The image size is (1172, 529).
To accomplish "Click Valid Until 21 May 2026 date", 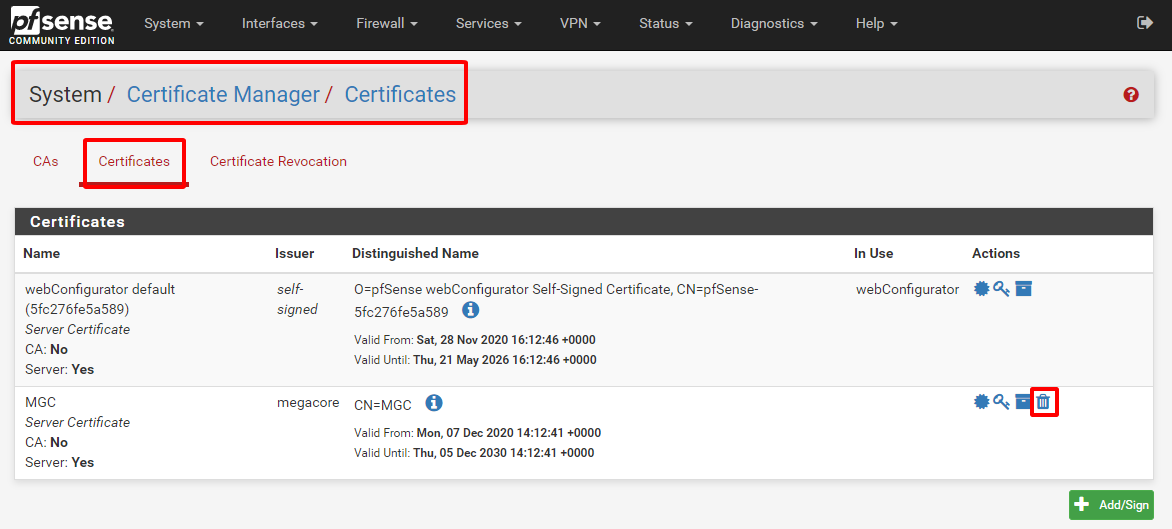I will [506, 359].
